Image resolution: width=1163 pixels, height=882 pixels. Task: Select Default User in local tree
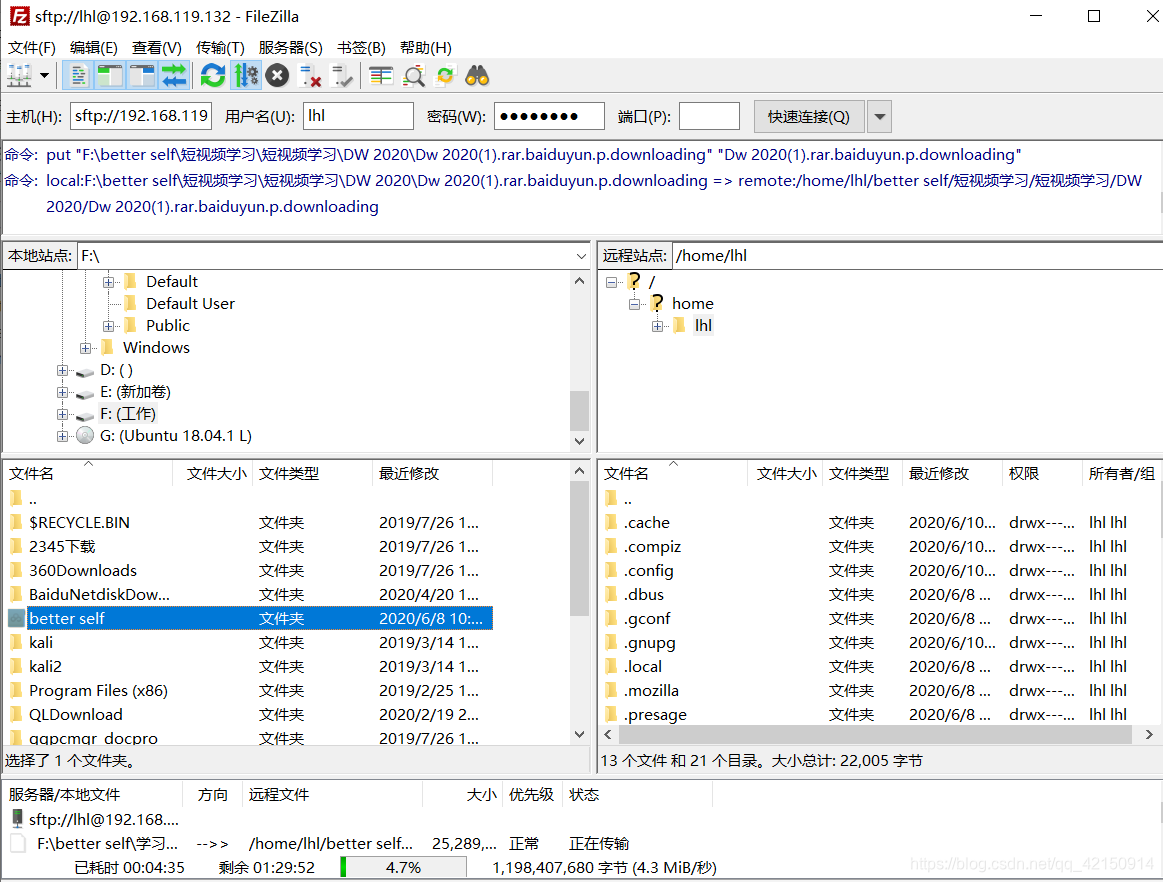pos(190,303)
